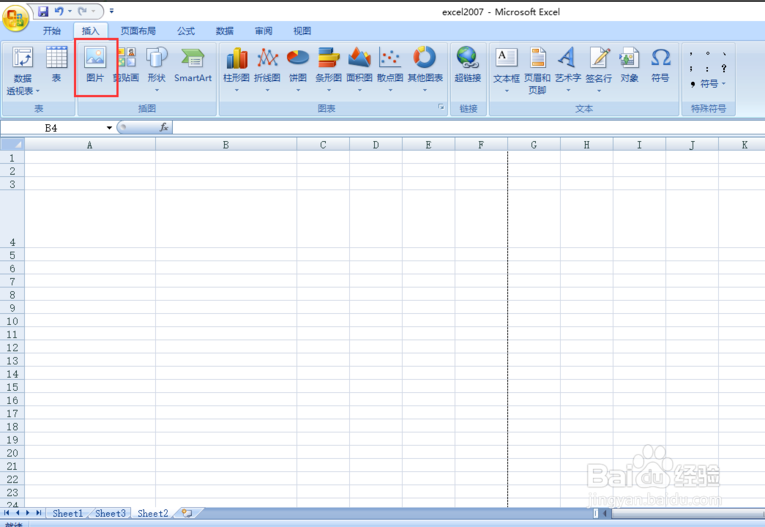Image resolution: width=765 pixels, height=527 pixels.
Task: Open the 公式 tab
Action: click(186, 31)
